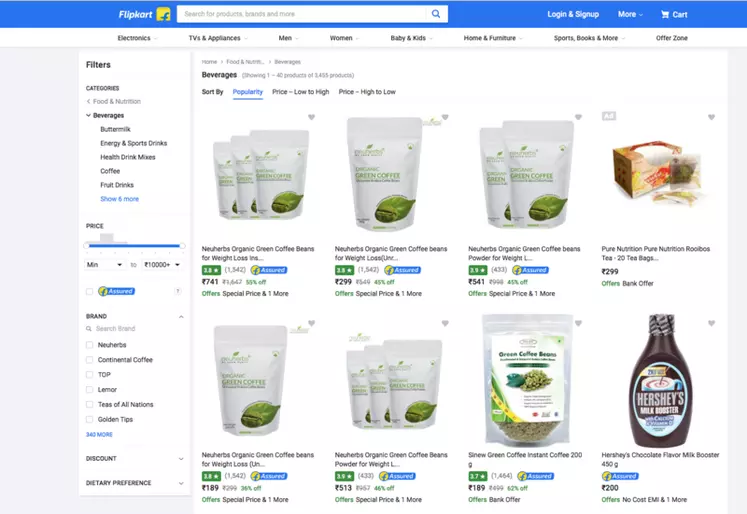Check the Neuherbs brand filter
Screen dimensions: 747x514
point(89,345)
